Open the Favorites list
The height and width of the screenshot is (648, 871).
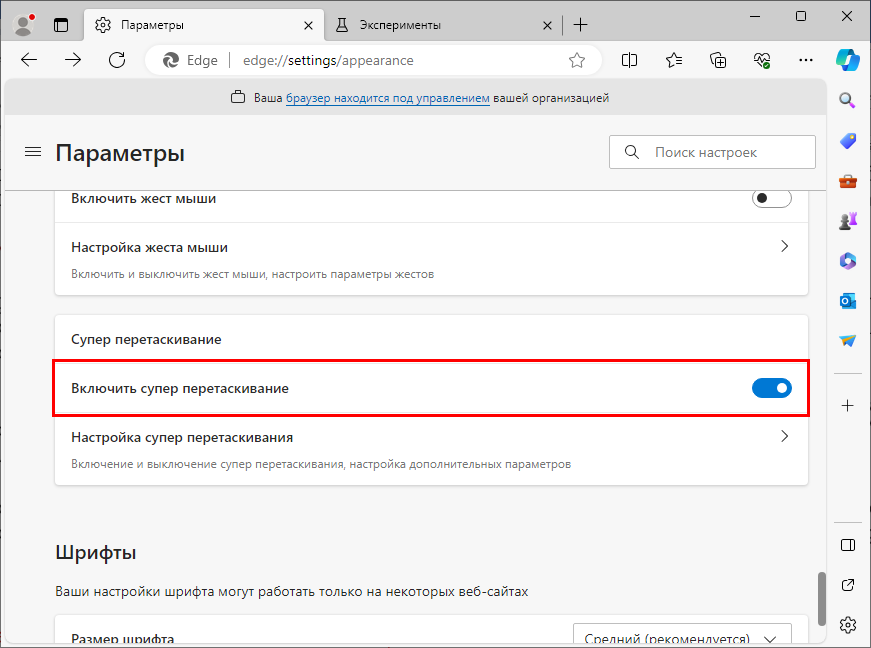(x=674, y=60)
